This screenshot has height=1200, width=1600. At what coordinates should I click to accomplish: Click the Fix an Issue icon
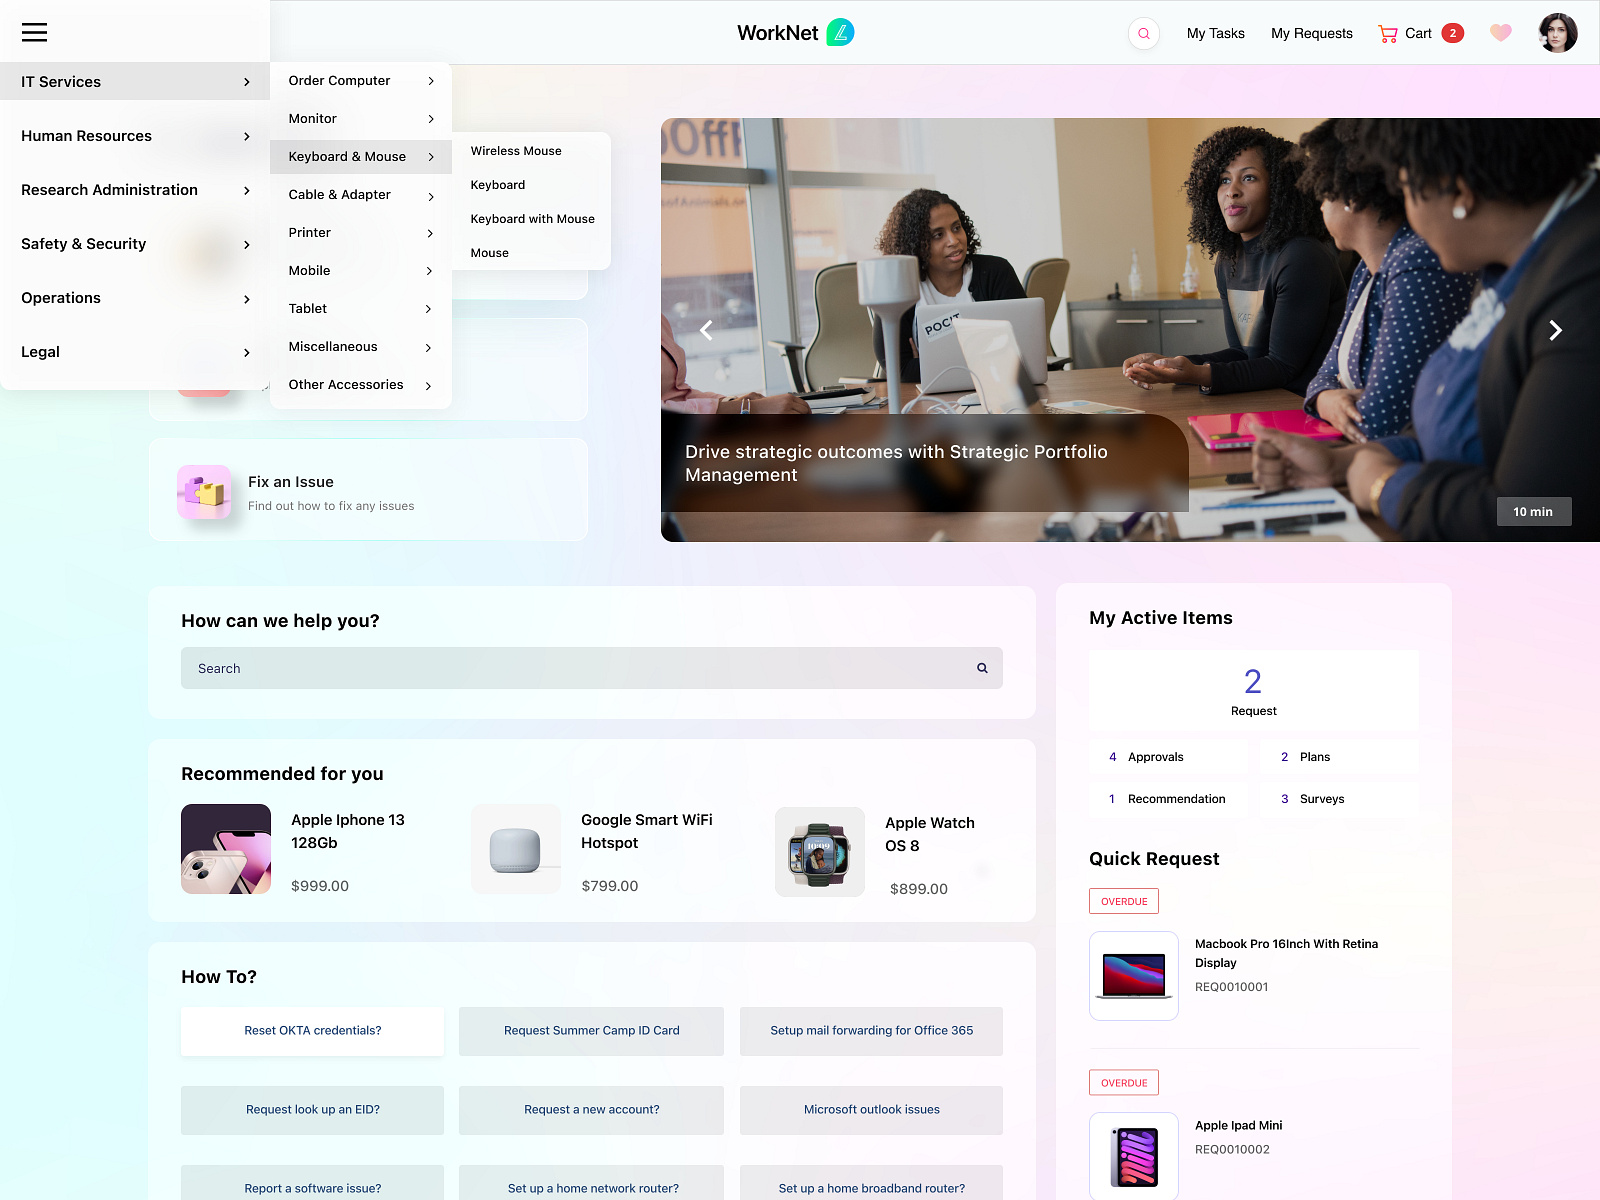(x=204, y=492)
